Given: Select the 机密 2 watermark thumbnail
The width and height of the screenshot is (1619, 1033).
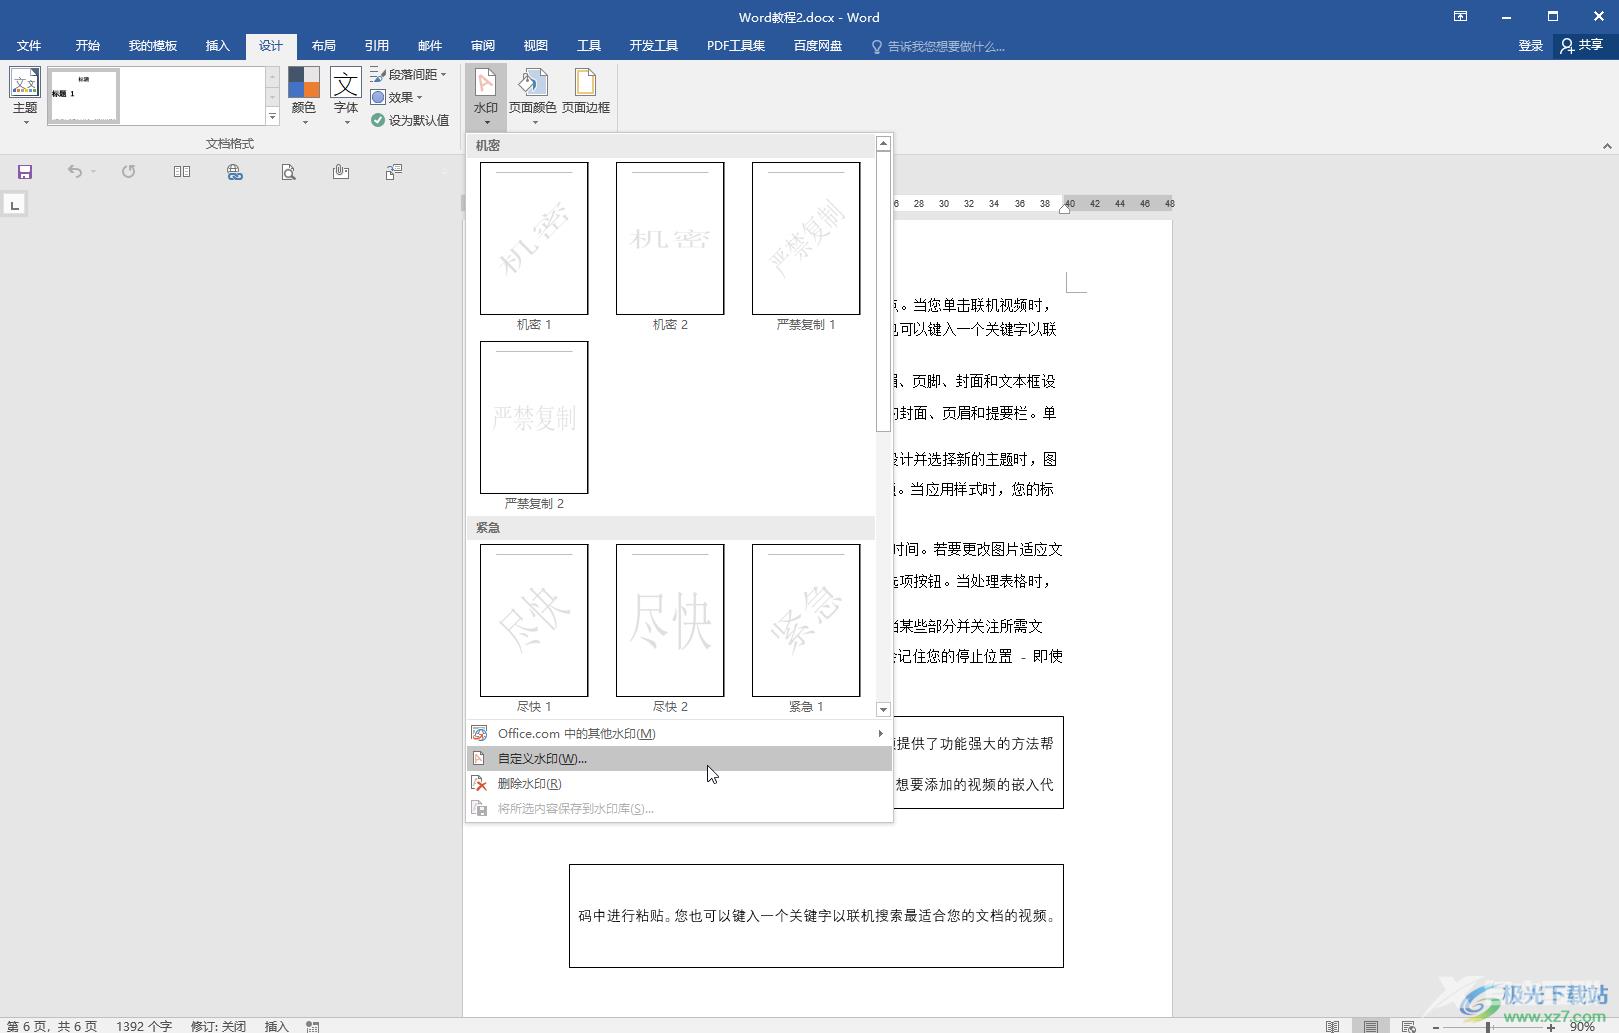Looking at the screenshot, I should (670, 238).
